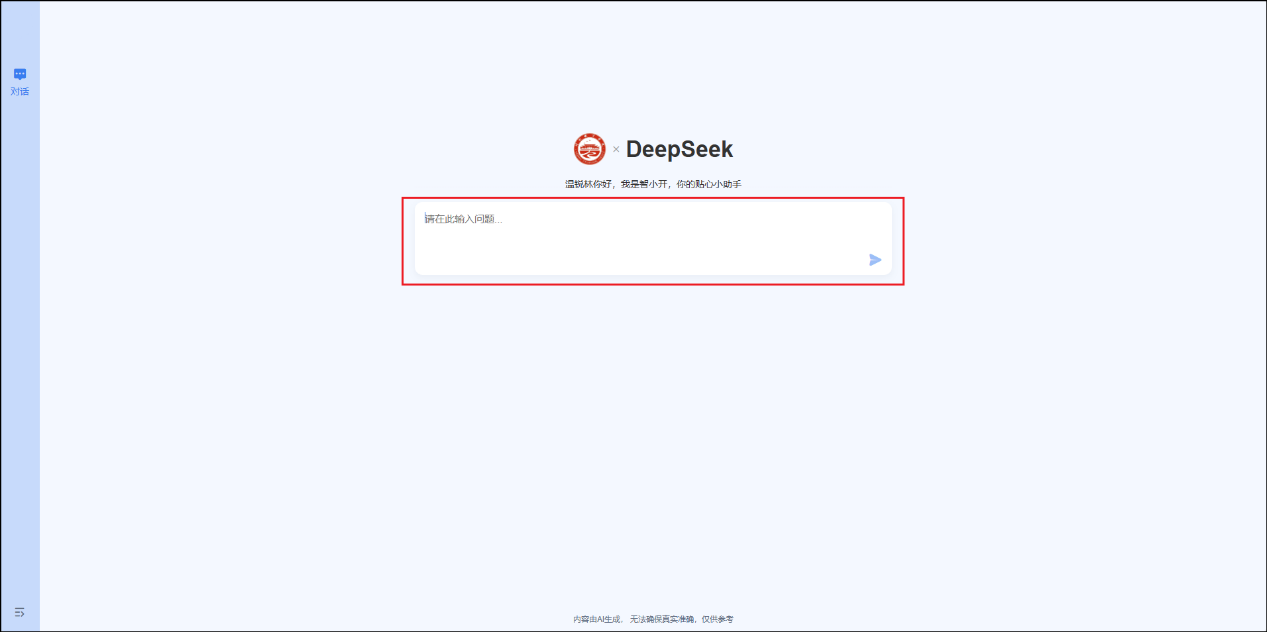Click 你的贴心小助手 in the greeting

coord(708,184)
